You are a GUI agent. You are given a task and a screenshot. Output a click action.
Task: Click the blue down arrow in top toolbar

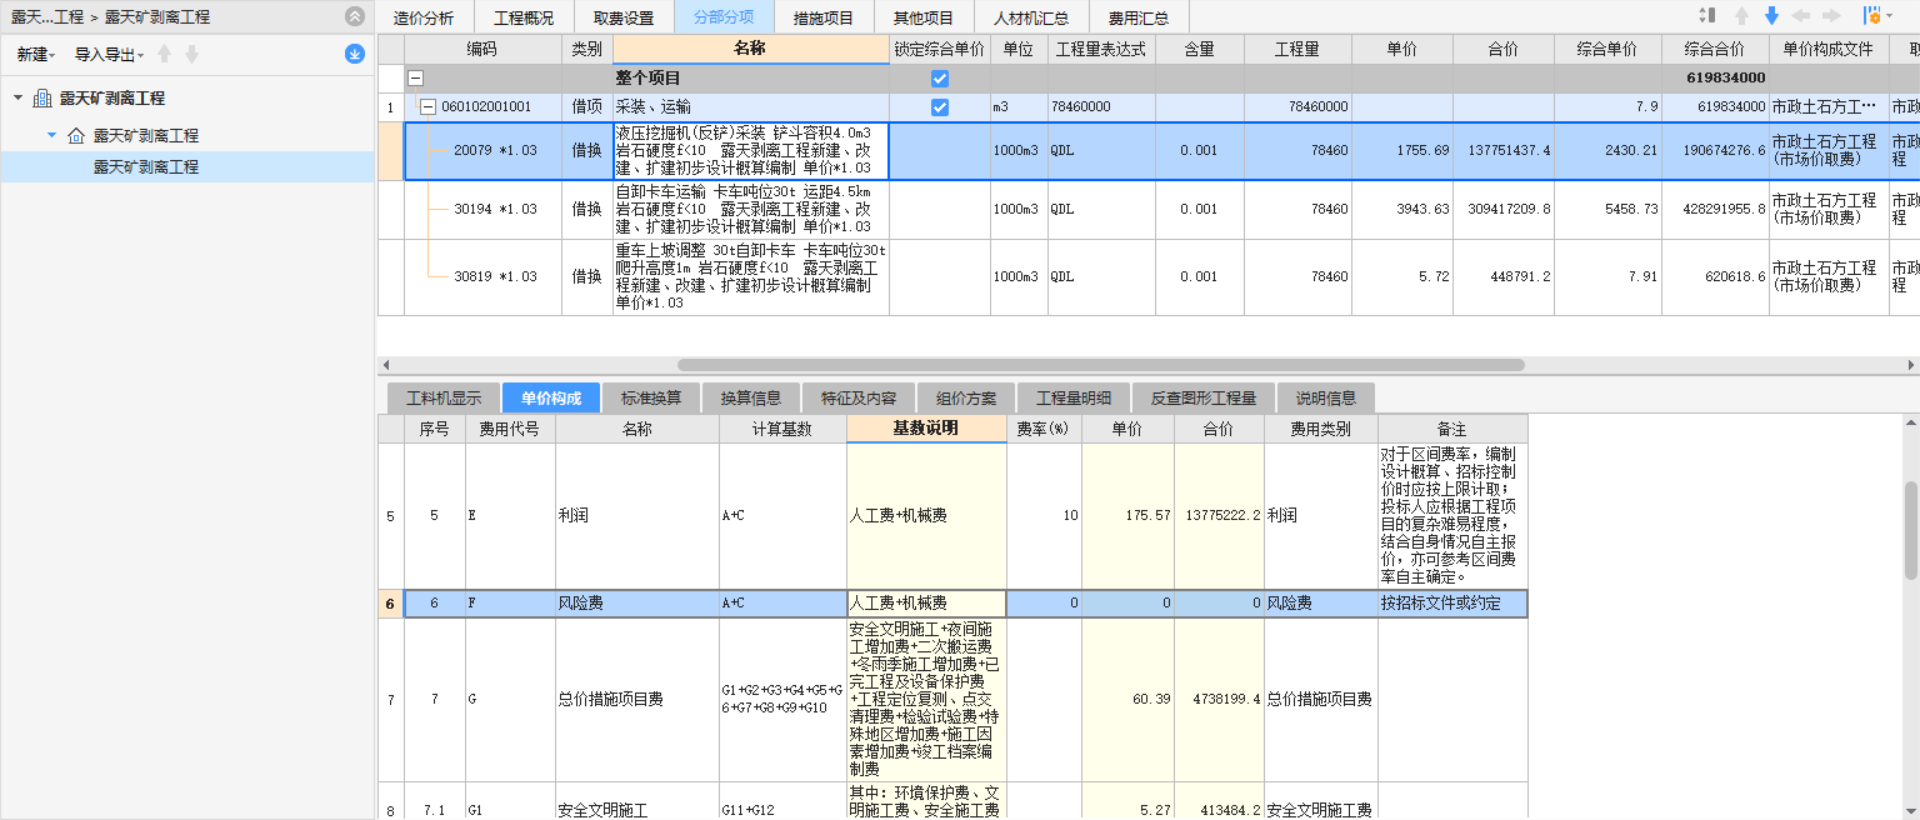(x=1771, y=16)
